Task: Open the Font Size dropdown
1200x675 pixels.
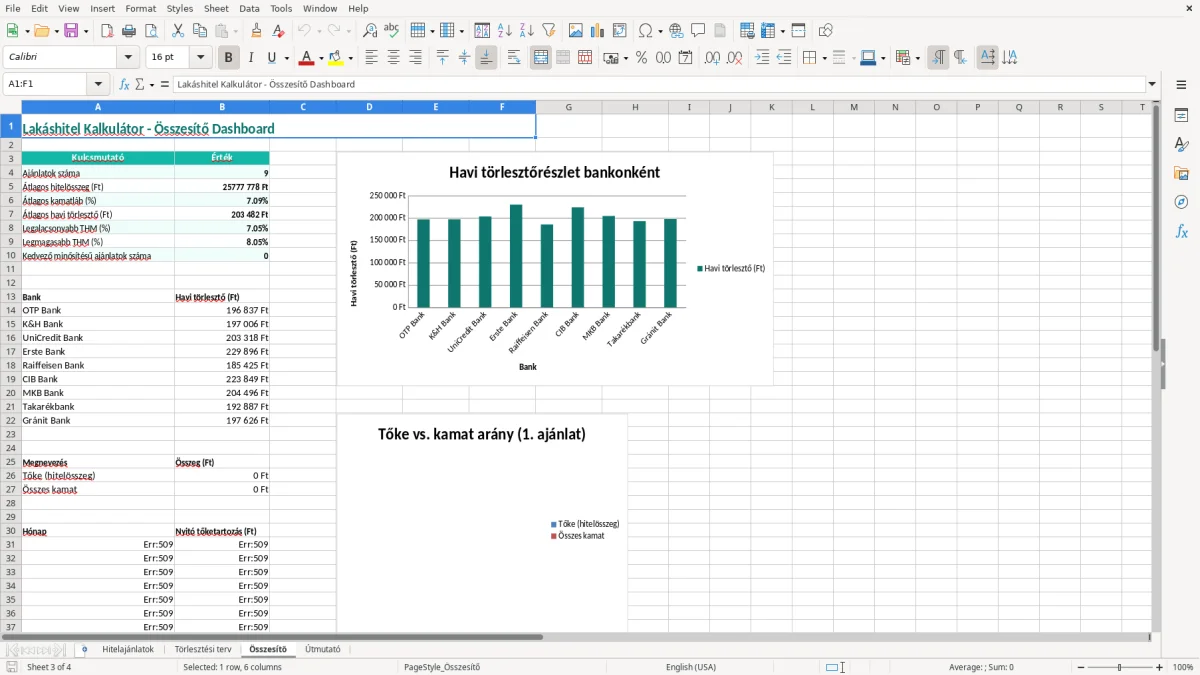Action: click(x=201, y=58)
